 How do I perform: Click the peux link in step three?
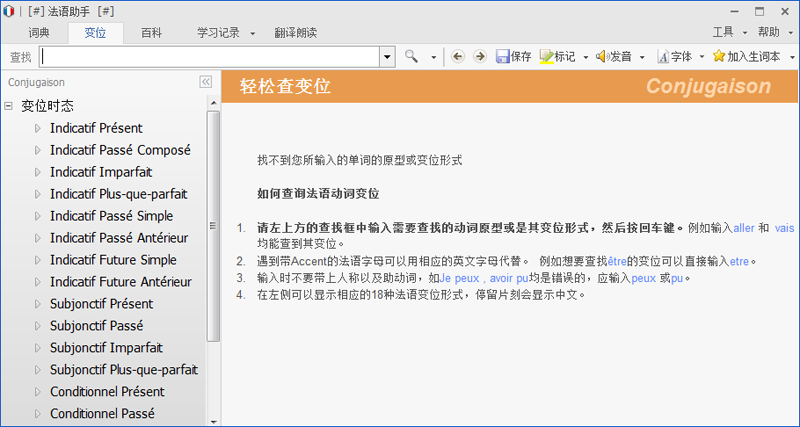pos(643,279)
